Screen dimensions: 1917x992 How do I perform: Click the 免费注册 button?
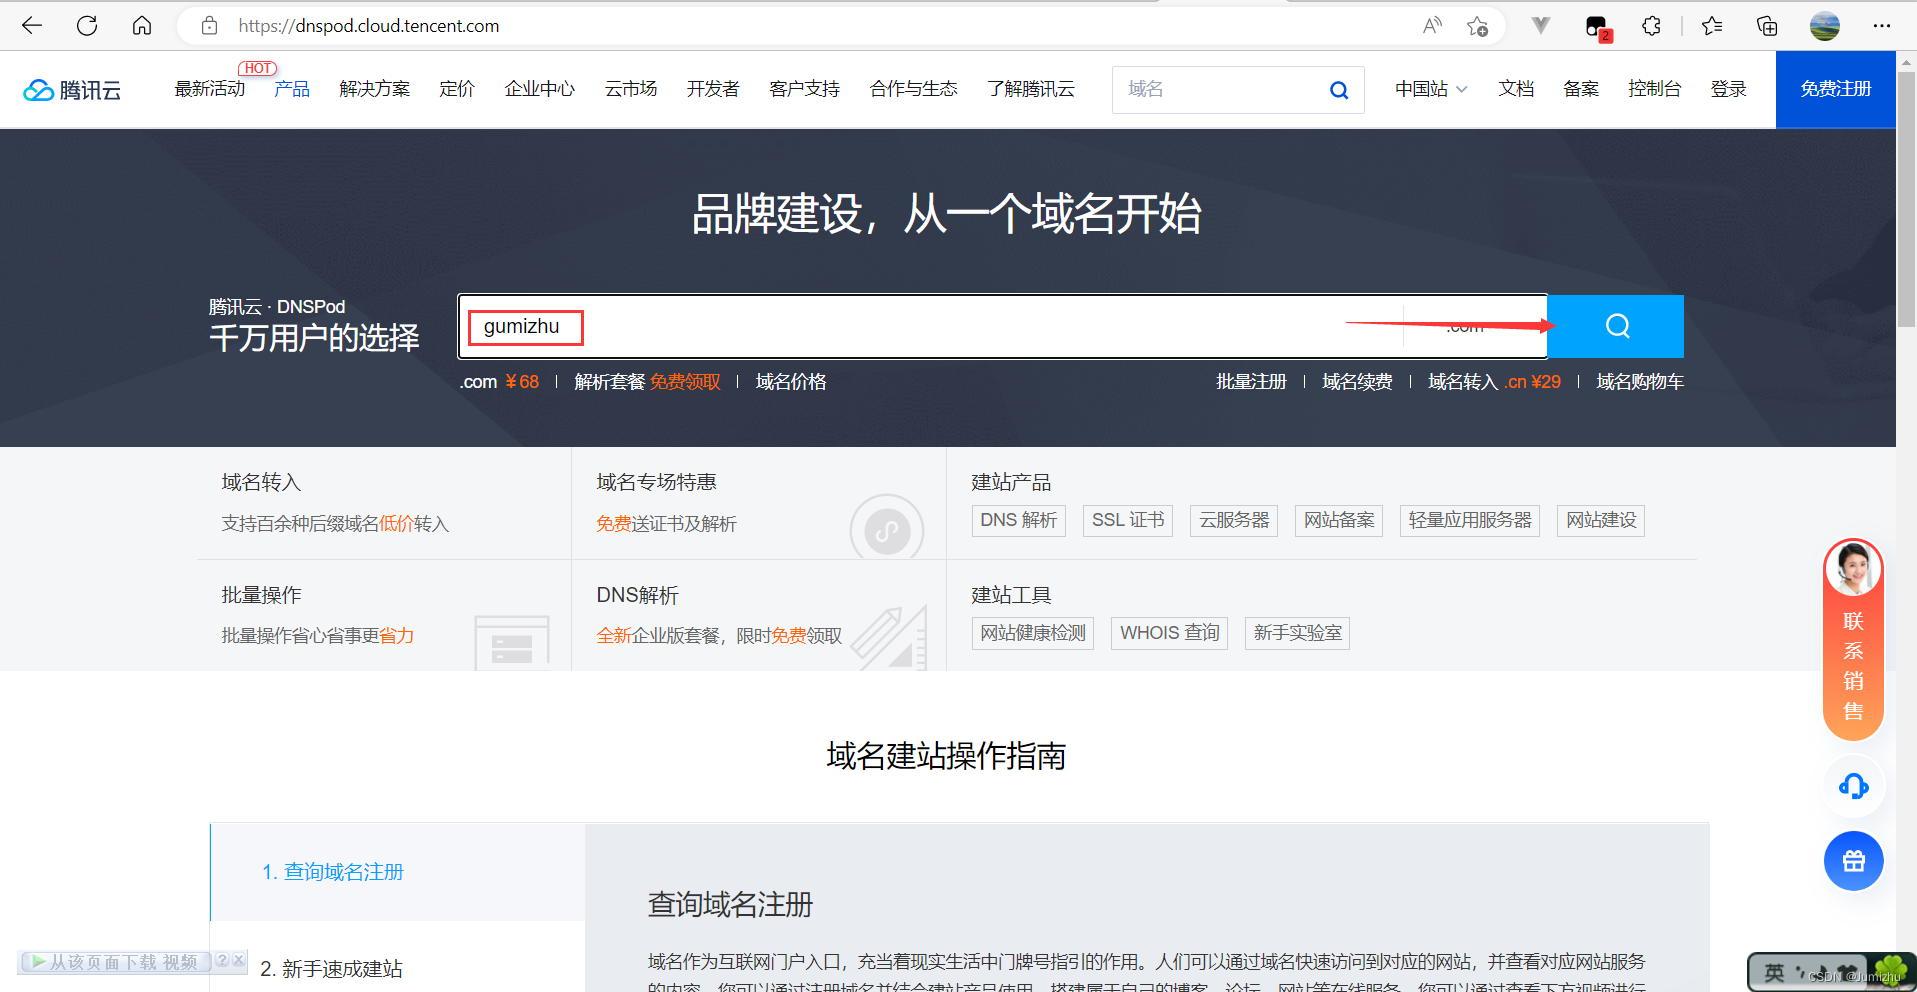coord(1836,89)
